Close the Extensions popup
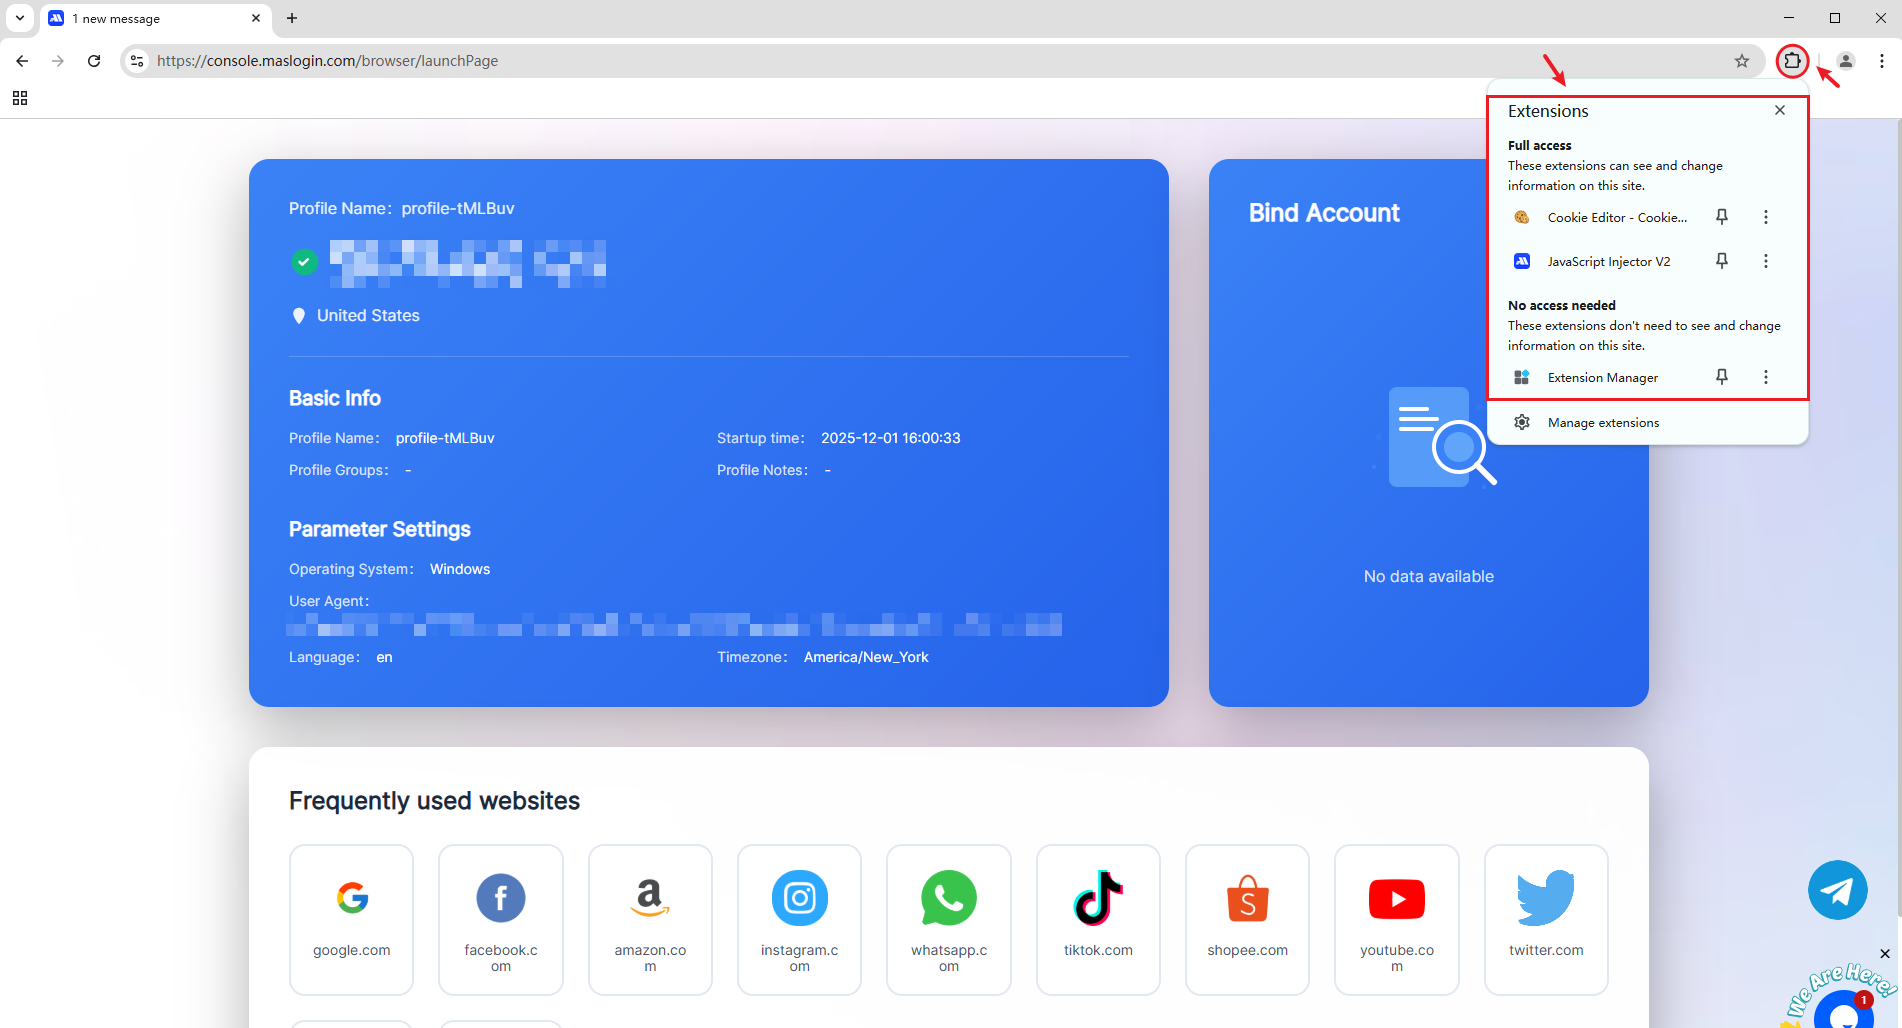The width and height of the screenshot is (1902, 1028). click(x=1779, y=111)
